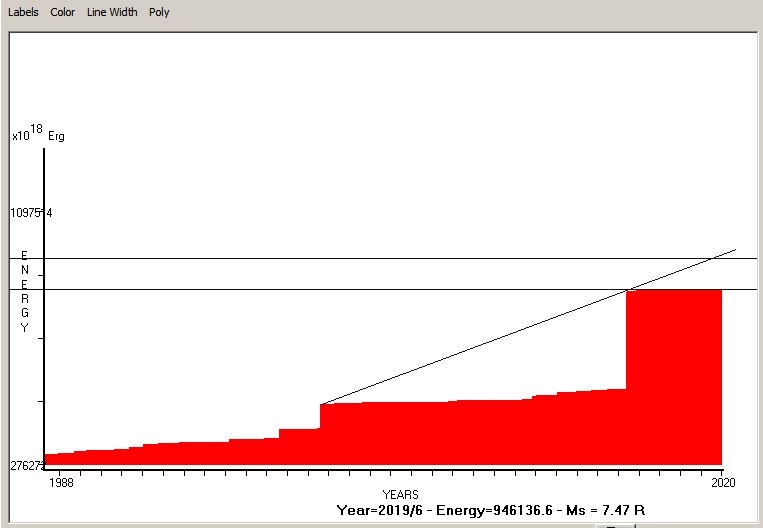This screenshot has width=763, height=528.
Task: Click the 2020 label on the x-axis
Action: [x=722, y=483]
